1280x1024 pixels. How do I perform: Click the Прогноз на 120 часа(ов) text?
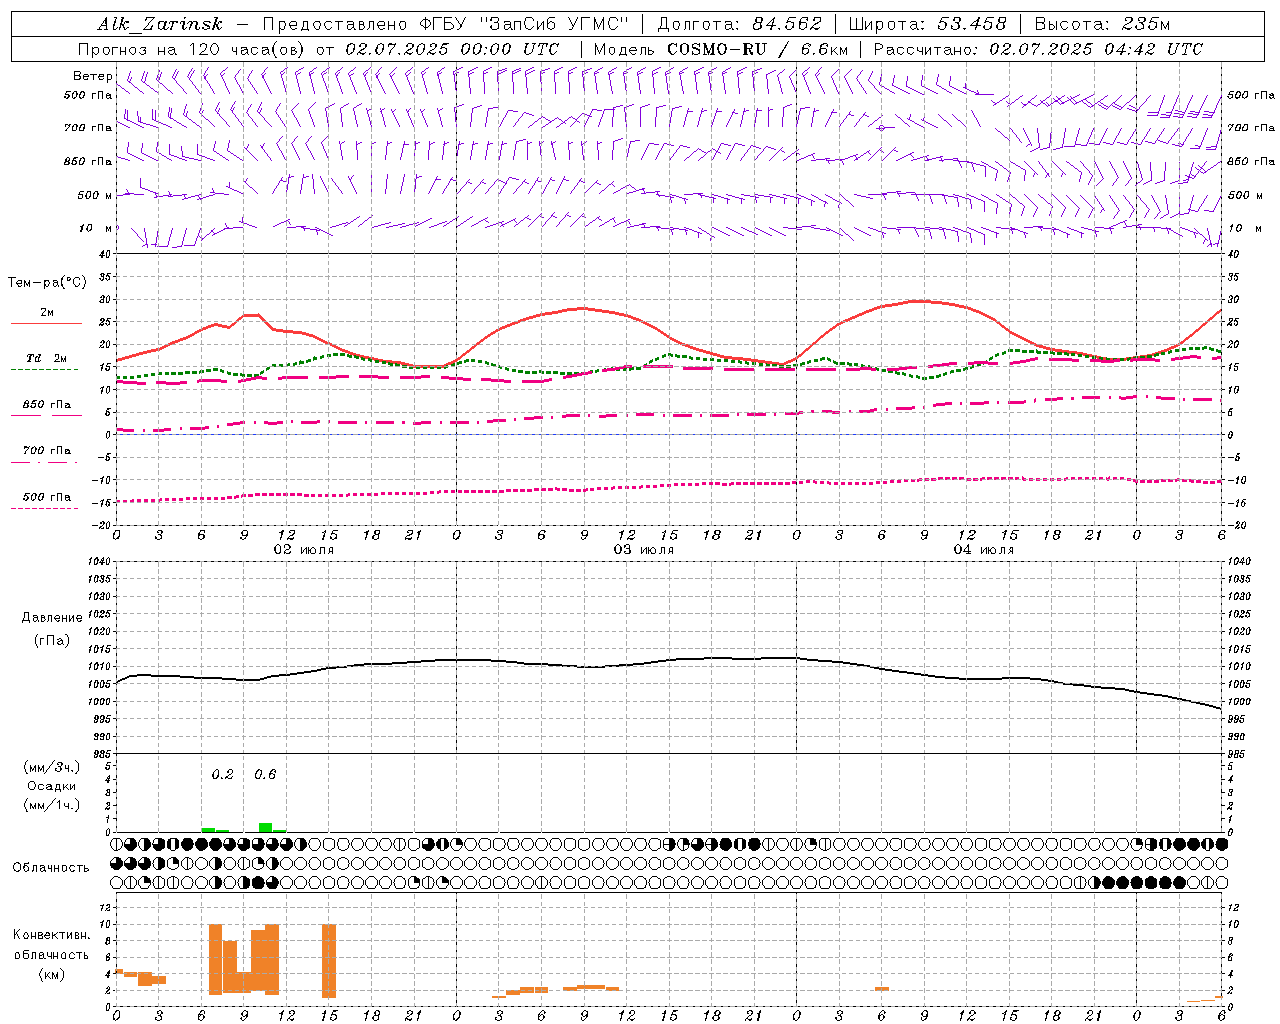[192, 49]
